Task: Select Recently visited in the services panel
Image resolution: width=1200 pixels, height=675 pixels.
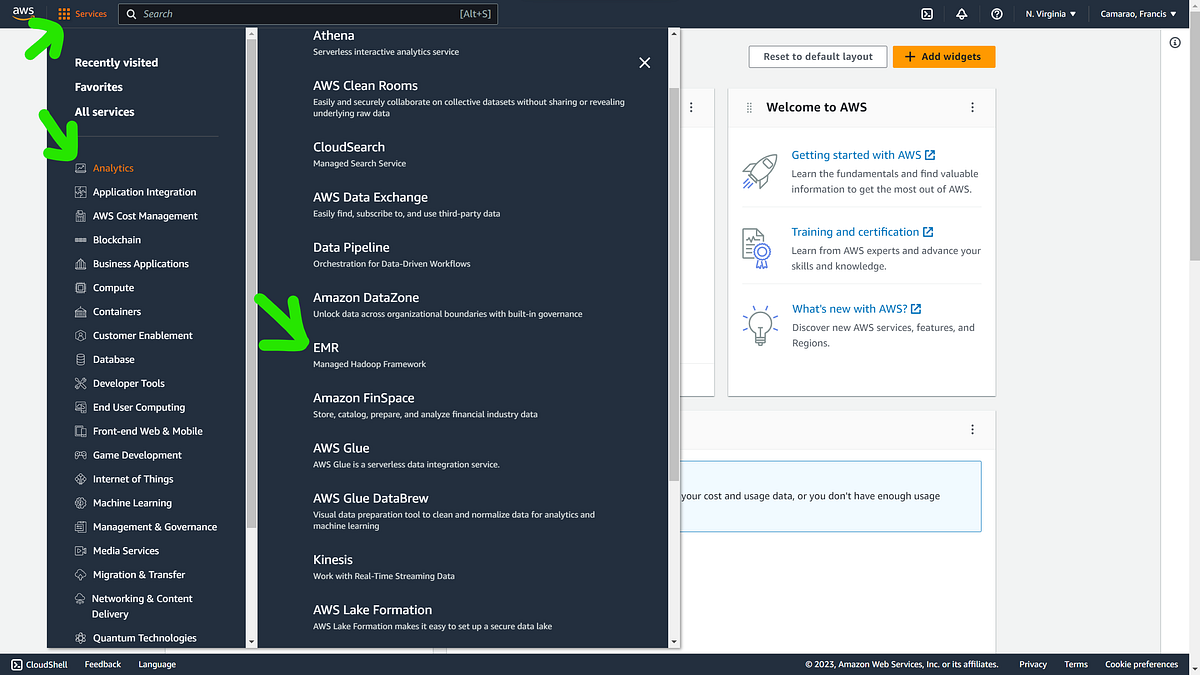Action: coord(117,62)
